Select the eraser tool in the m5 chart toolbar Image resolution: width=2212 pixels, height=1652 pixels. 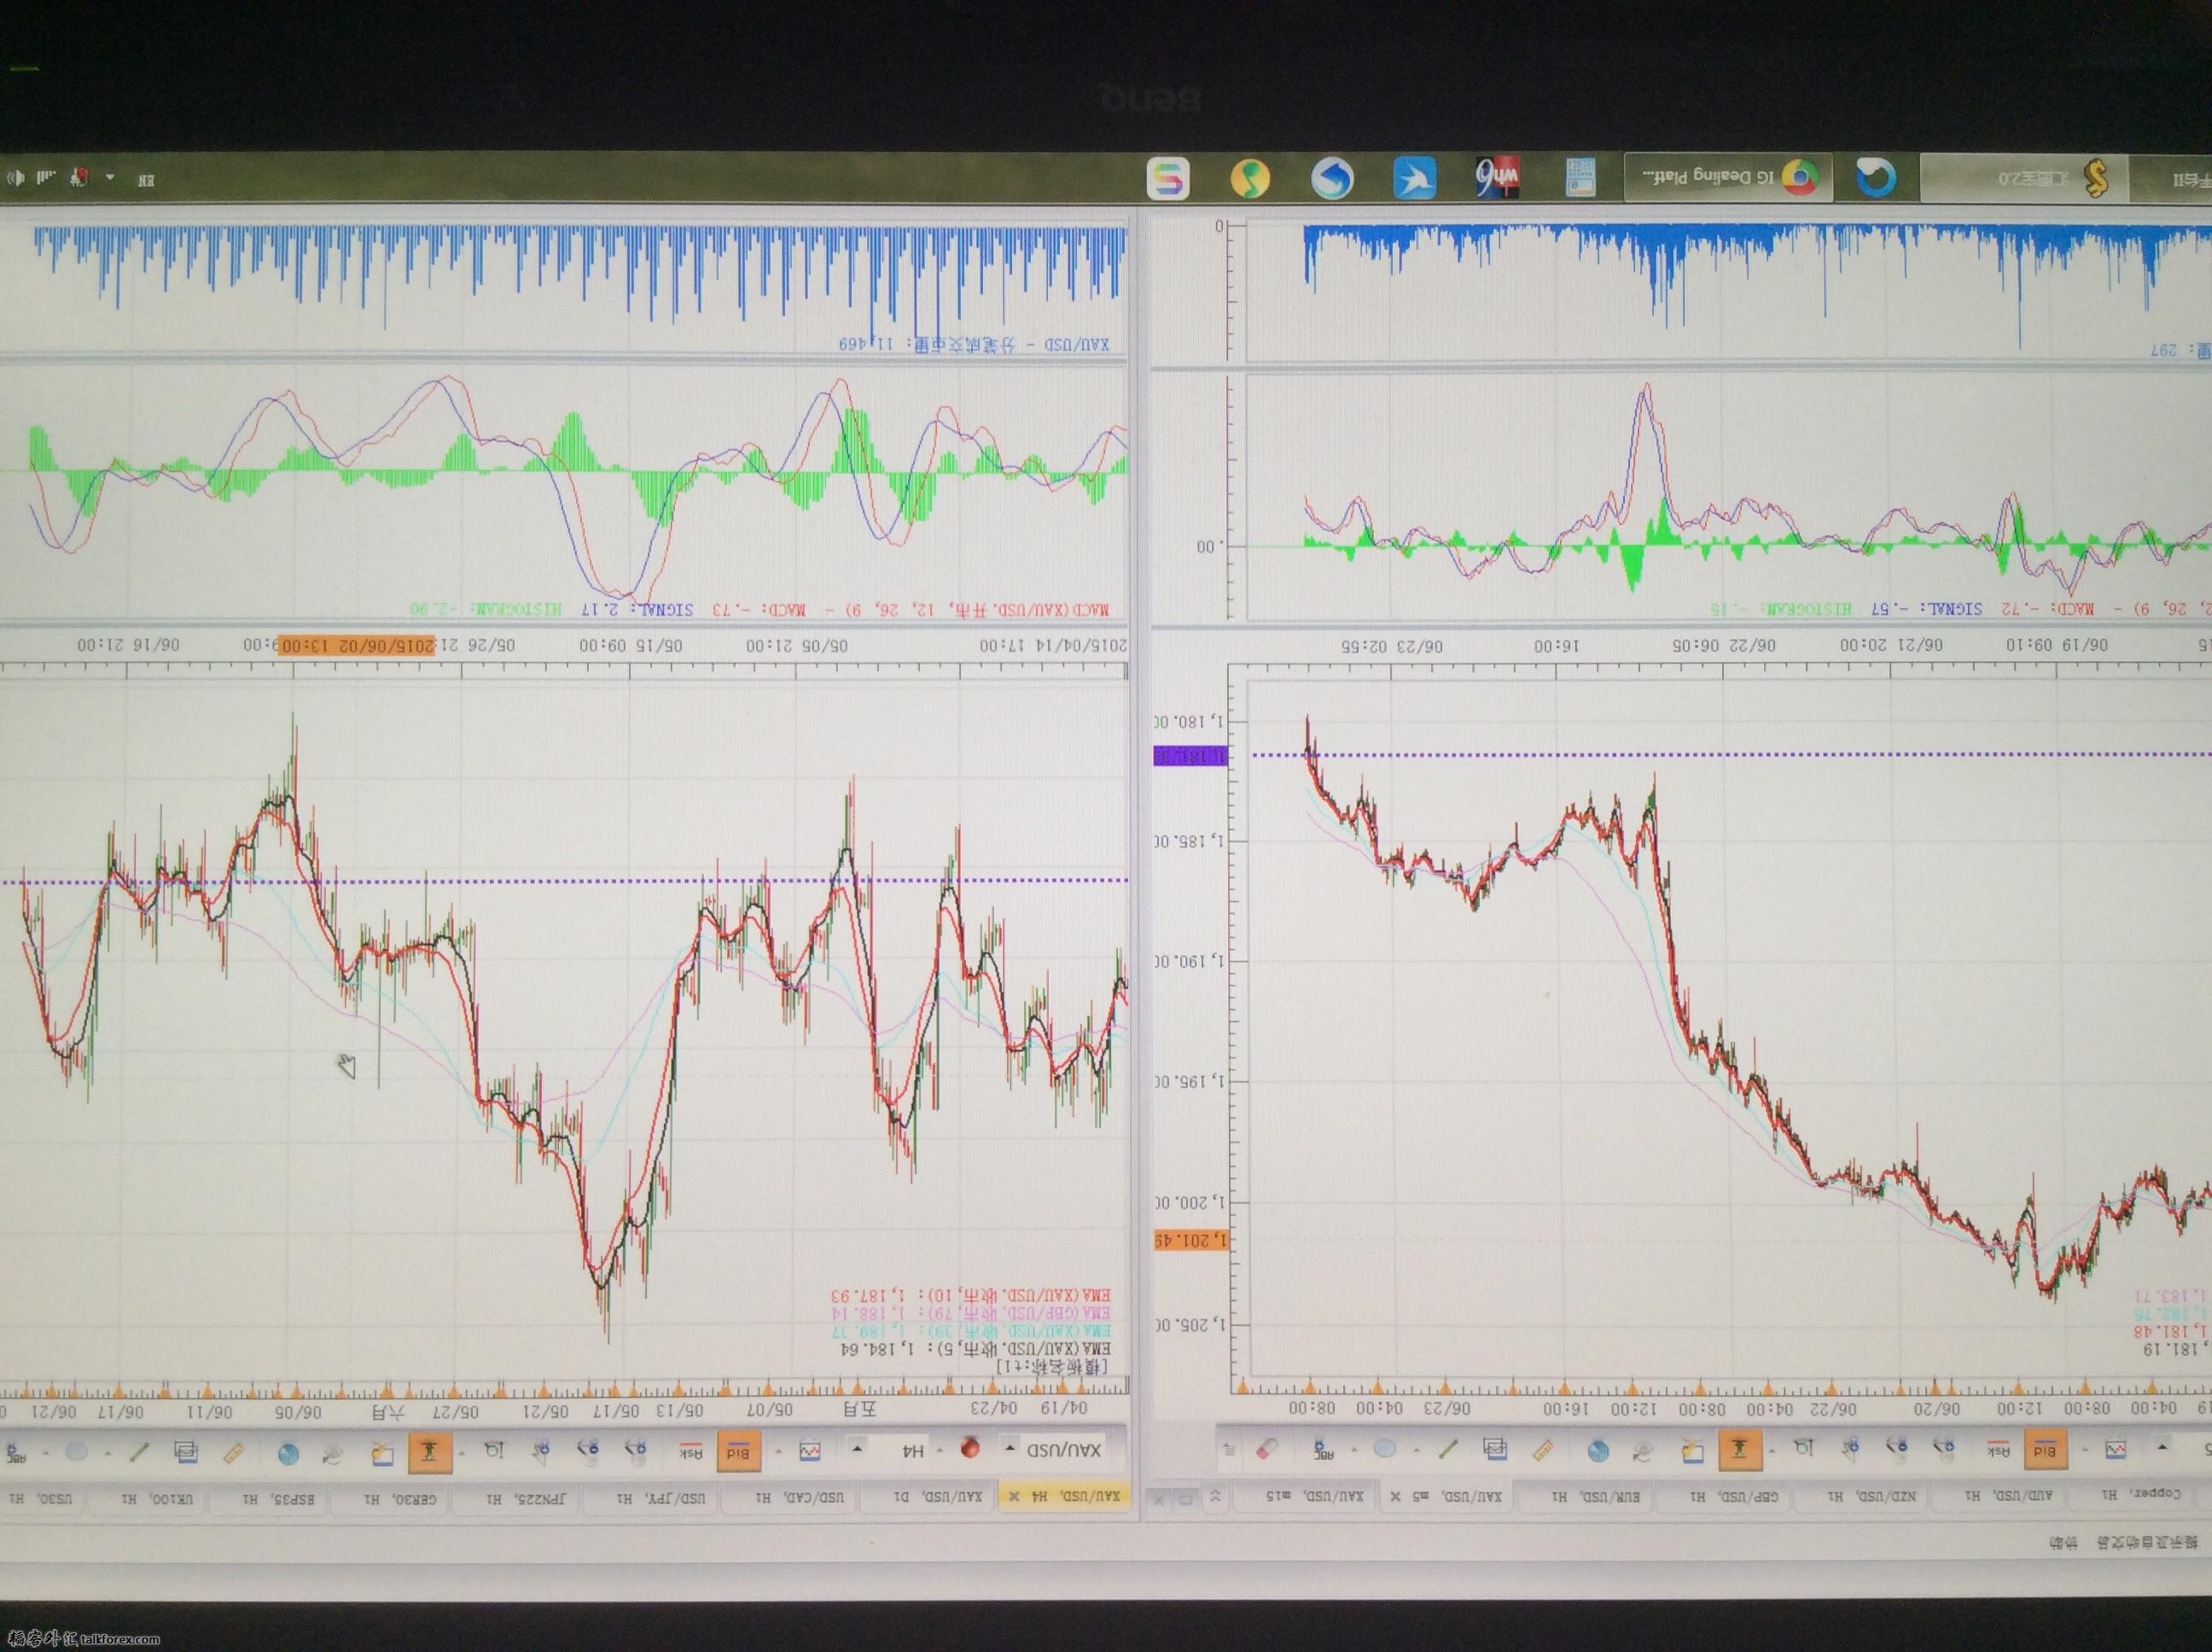(x=1267, y=1450)
